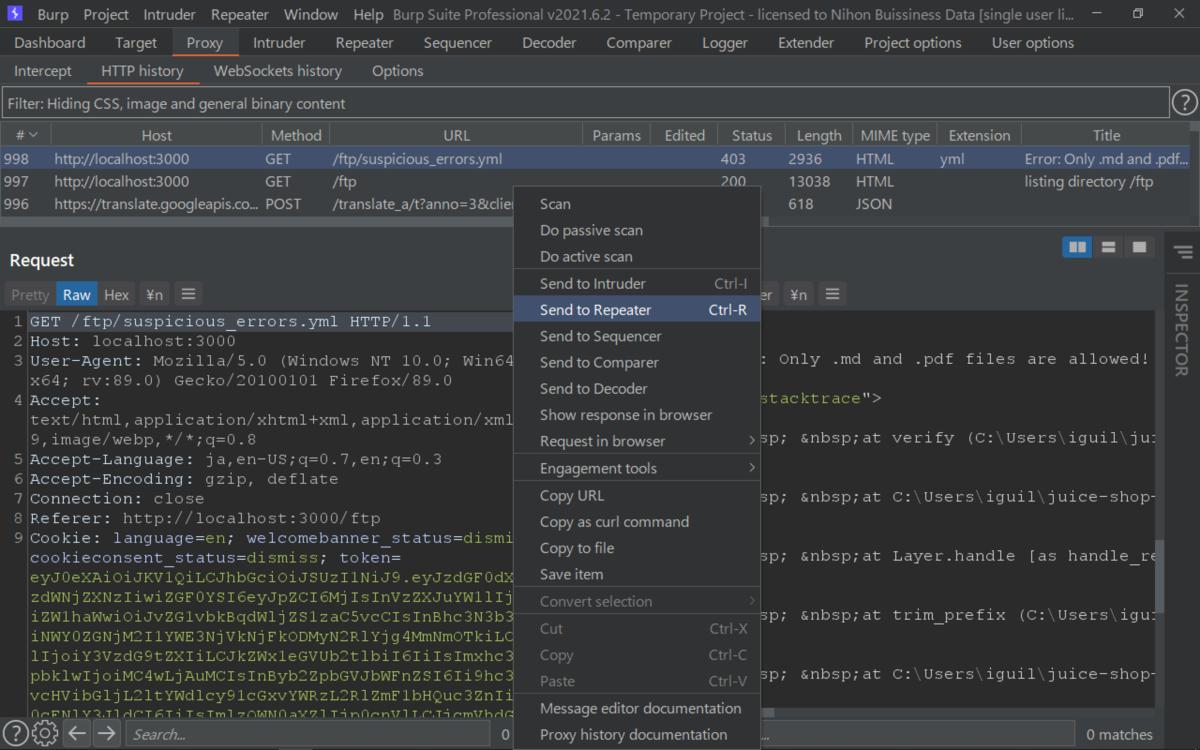Choose Copy URL

pos(637,496)
